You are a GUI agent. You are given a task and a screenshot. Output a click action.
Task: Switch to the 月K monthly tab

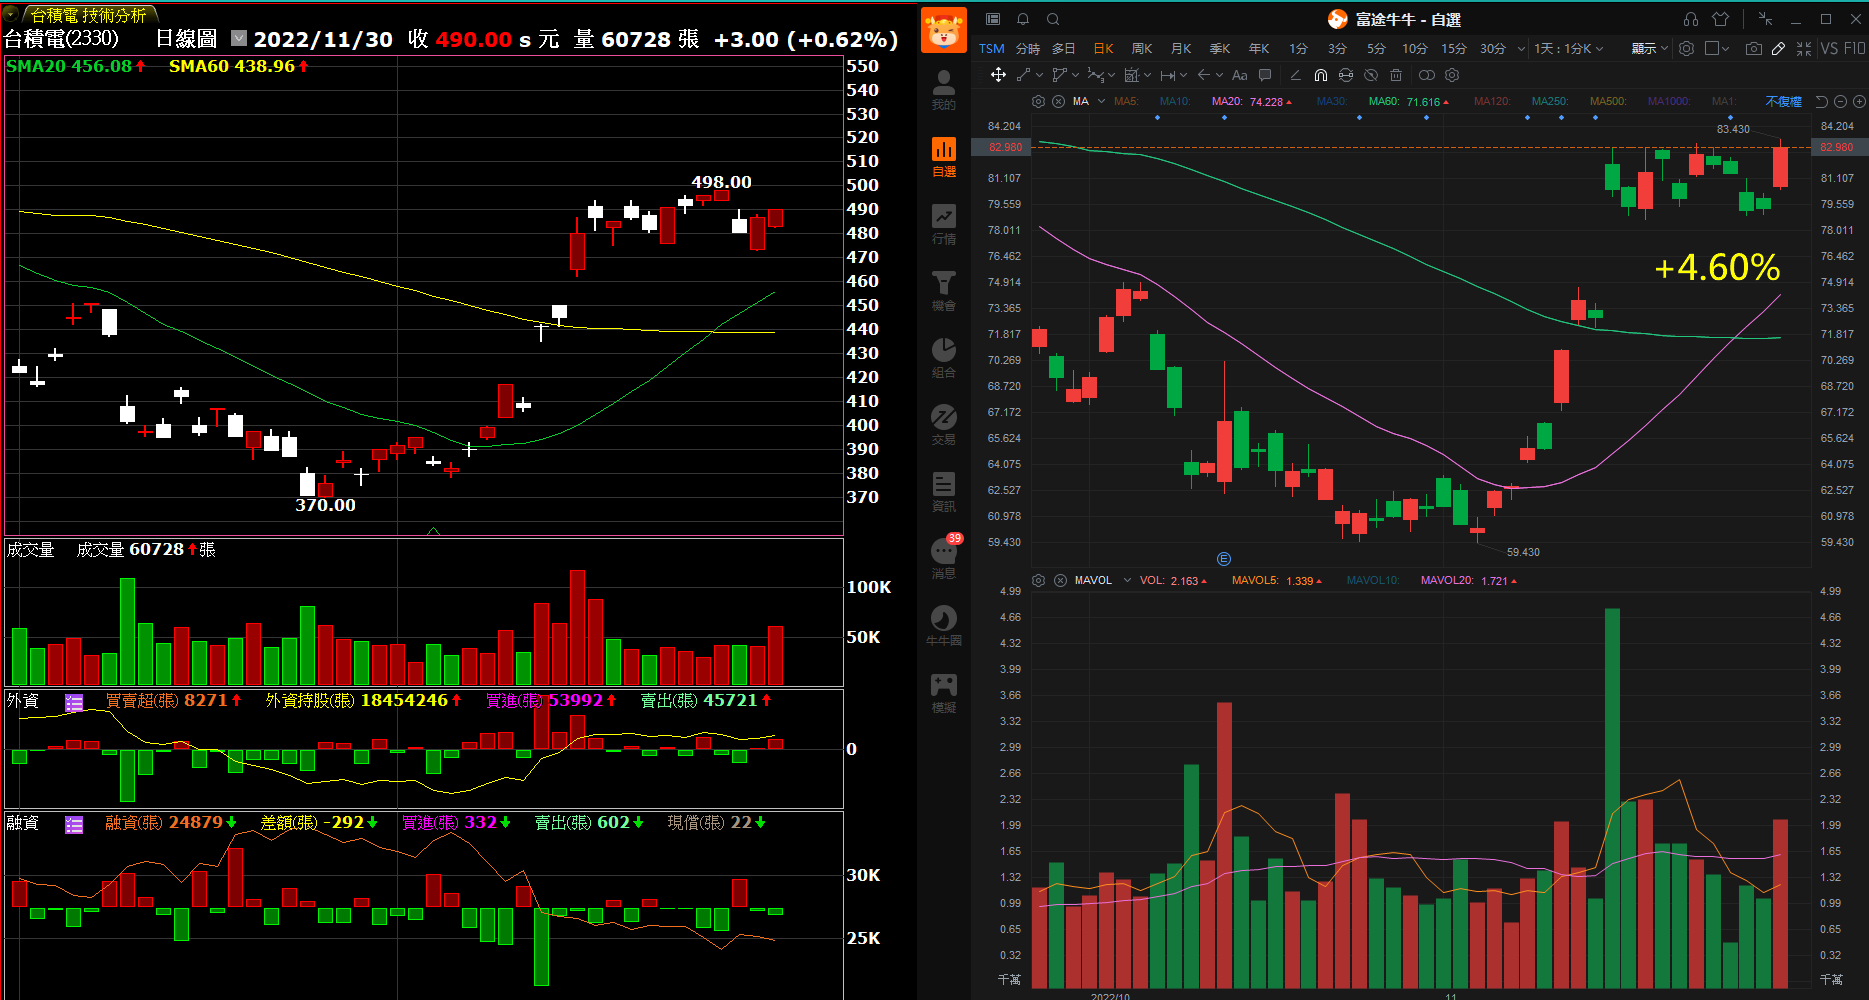click(1181, 48)
